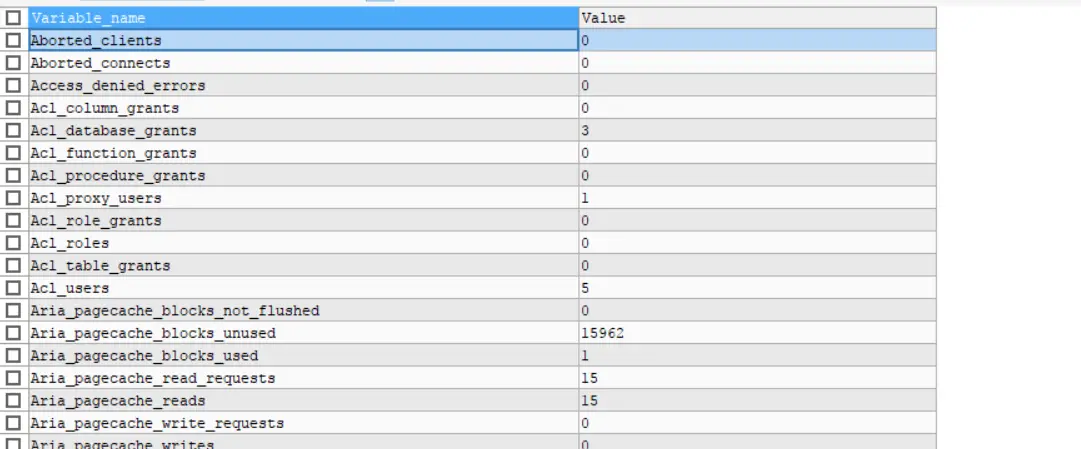Check the Acl_database_grants row checkbox
1081x449 pixels.
click(13, 130)
